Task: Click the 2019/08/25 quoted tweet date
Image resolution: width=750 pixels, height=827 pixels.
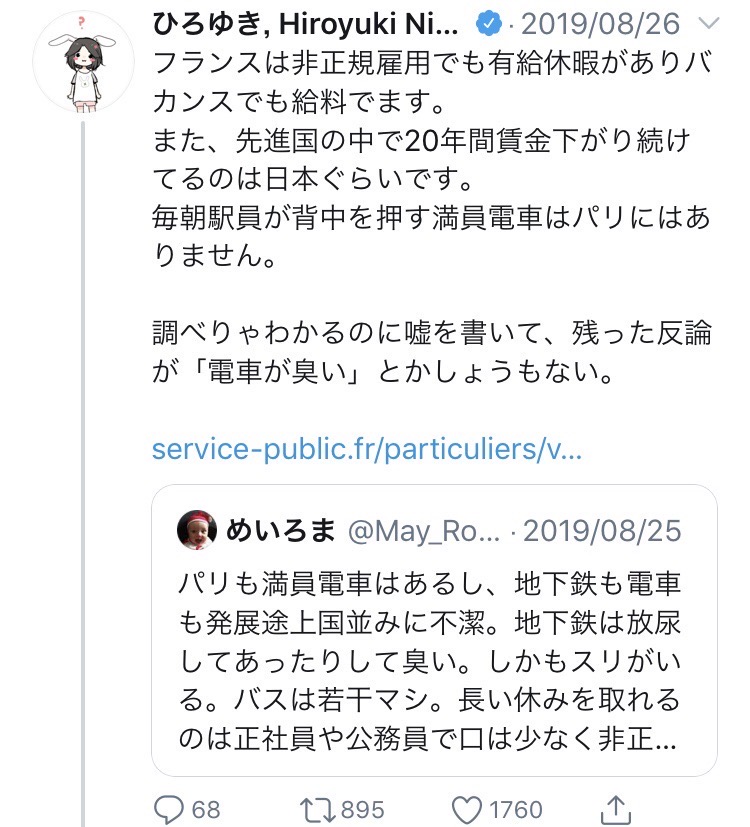Action: pyautogui.click(x=601, y=530)
